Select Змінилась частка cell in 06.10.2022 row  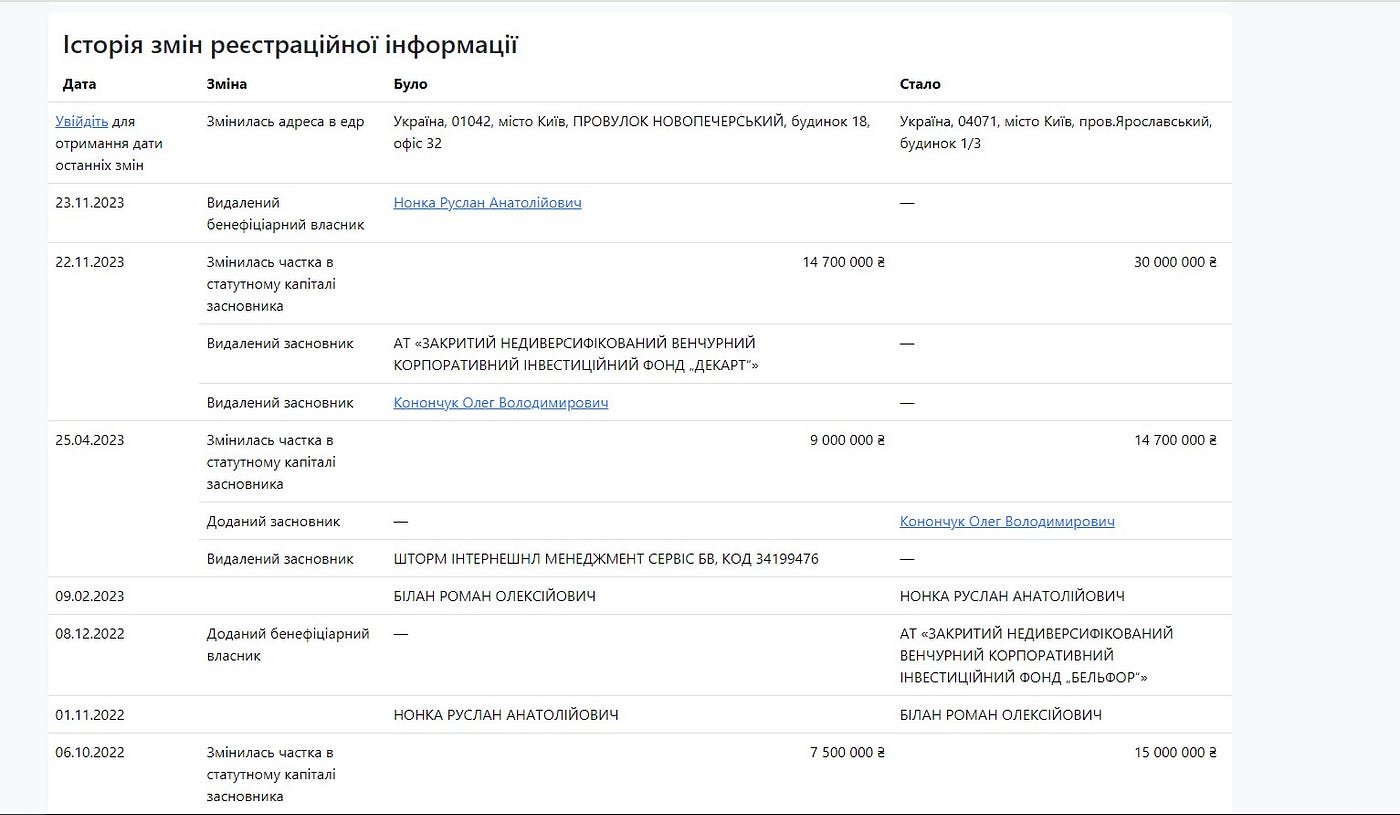[x=271, y=774]
